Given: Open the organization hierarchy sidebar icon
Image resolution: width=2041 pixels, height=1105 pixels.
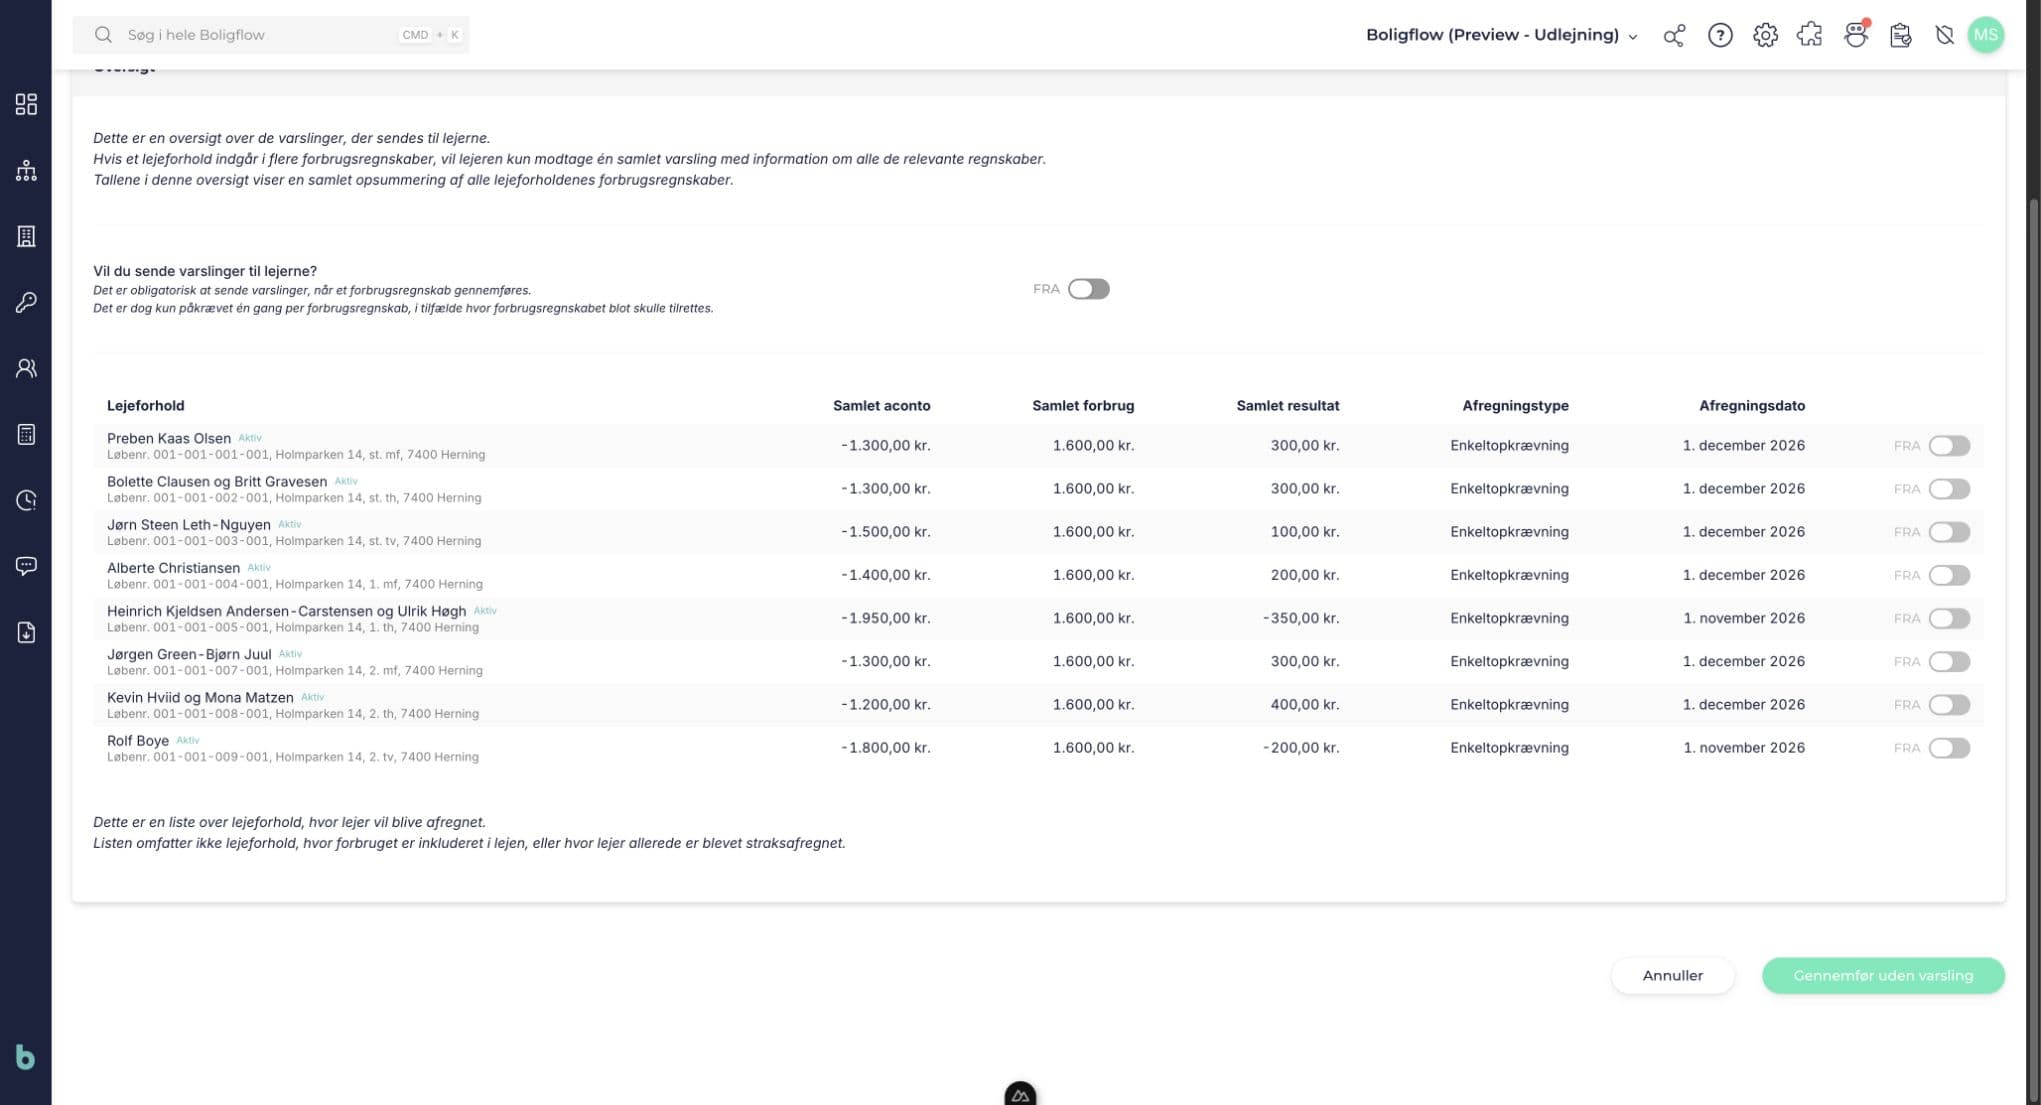Looking at the screenshot, I should tap(26, 170).
